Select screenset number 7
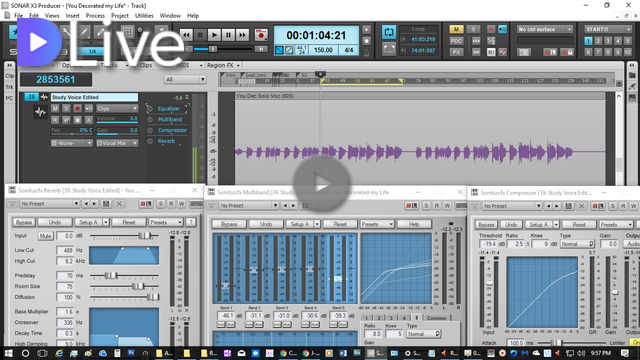This screenshot has height=360, width=640. click(x=598, y=52)
